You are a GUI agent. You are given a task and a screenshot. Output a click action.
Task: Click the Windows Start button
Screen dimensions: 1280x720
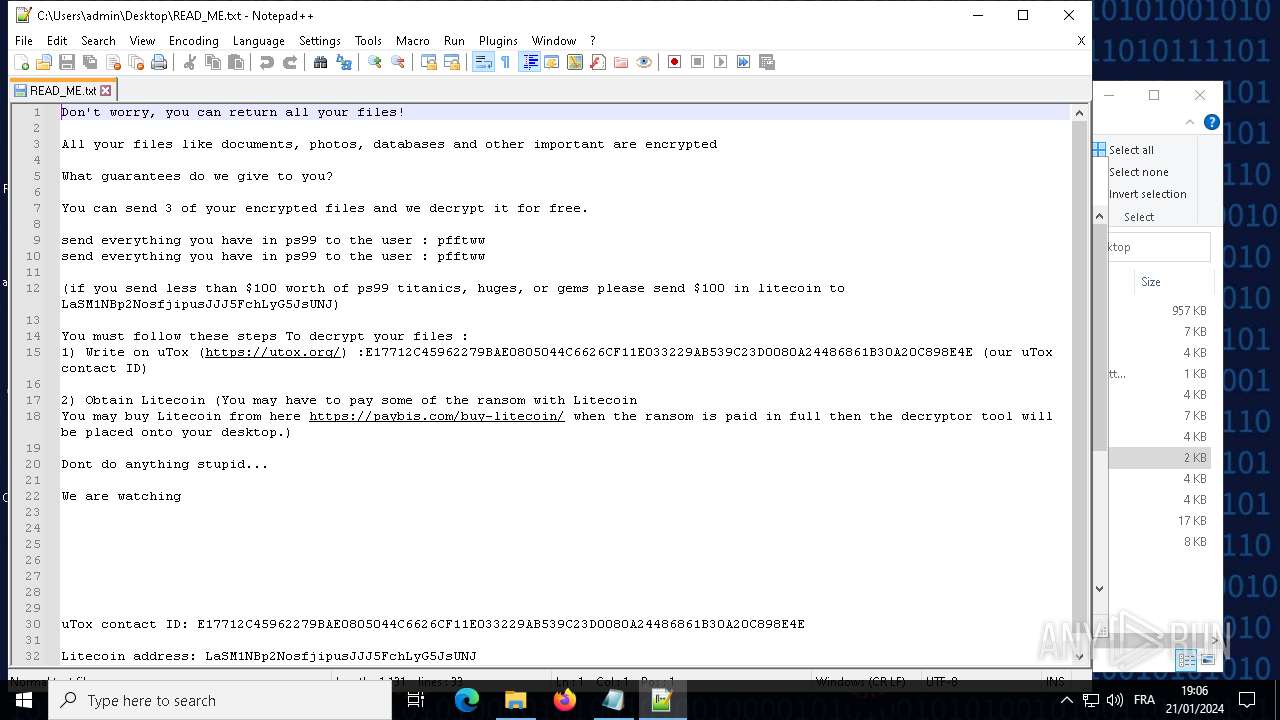(x=23, y=700)
